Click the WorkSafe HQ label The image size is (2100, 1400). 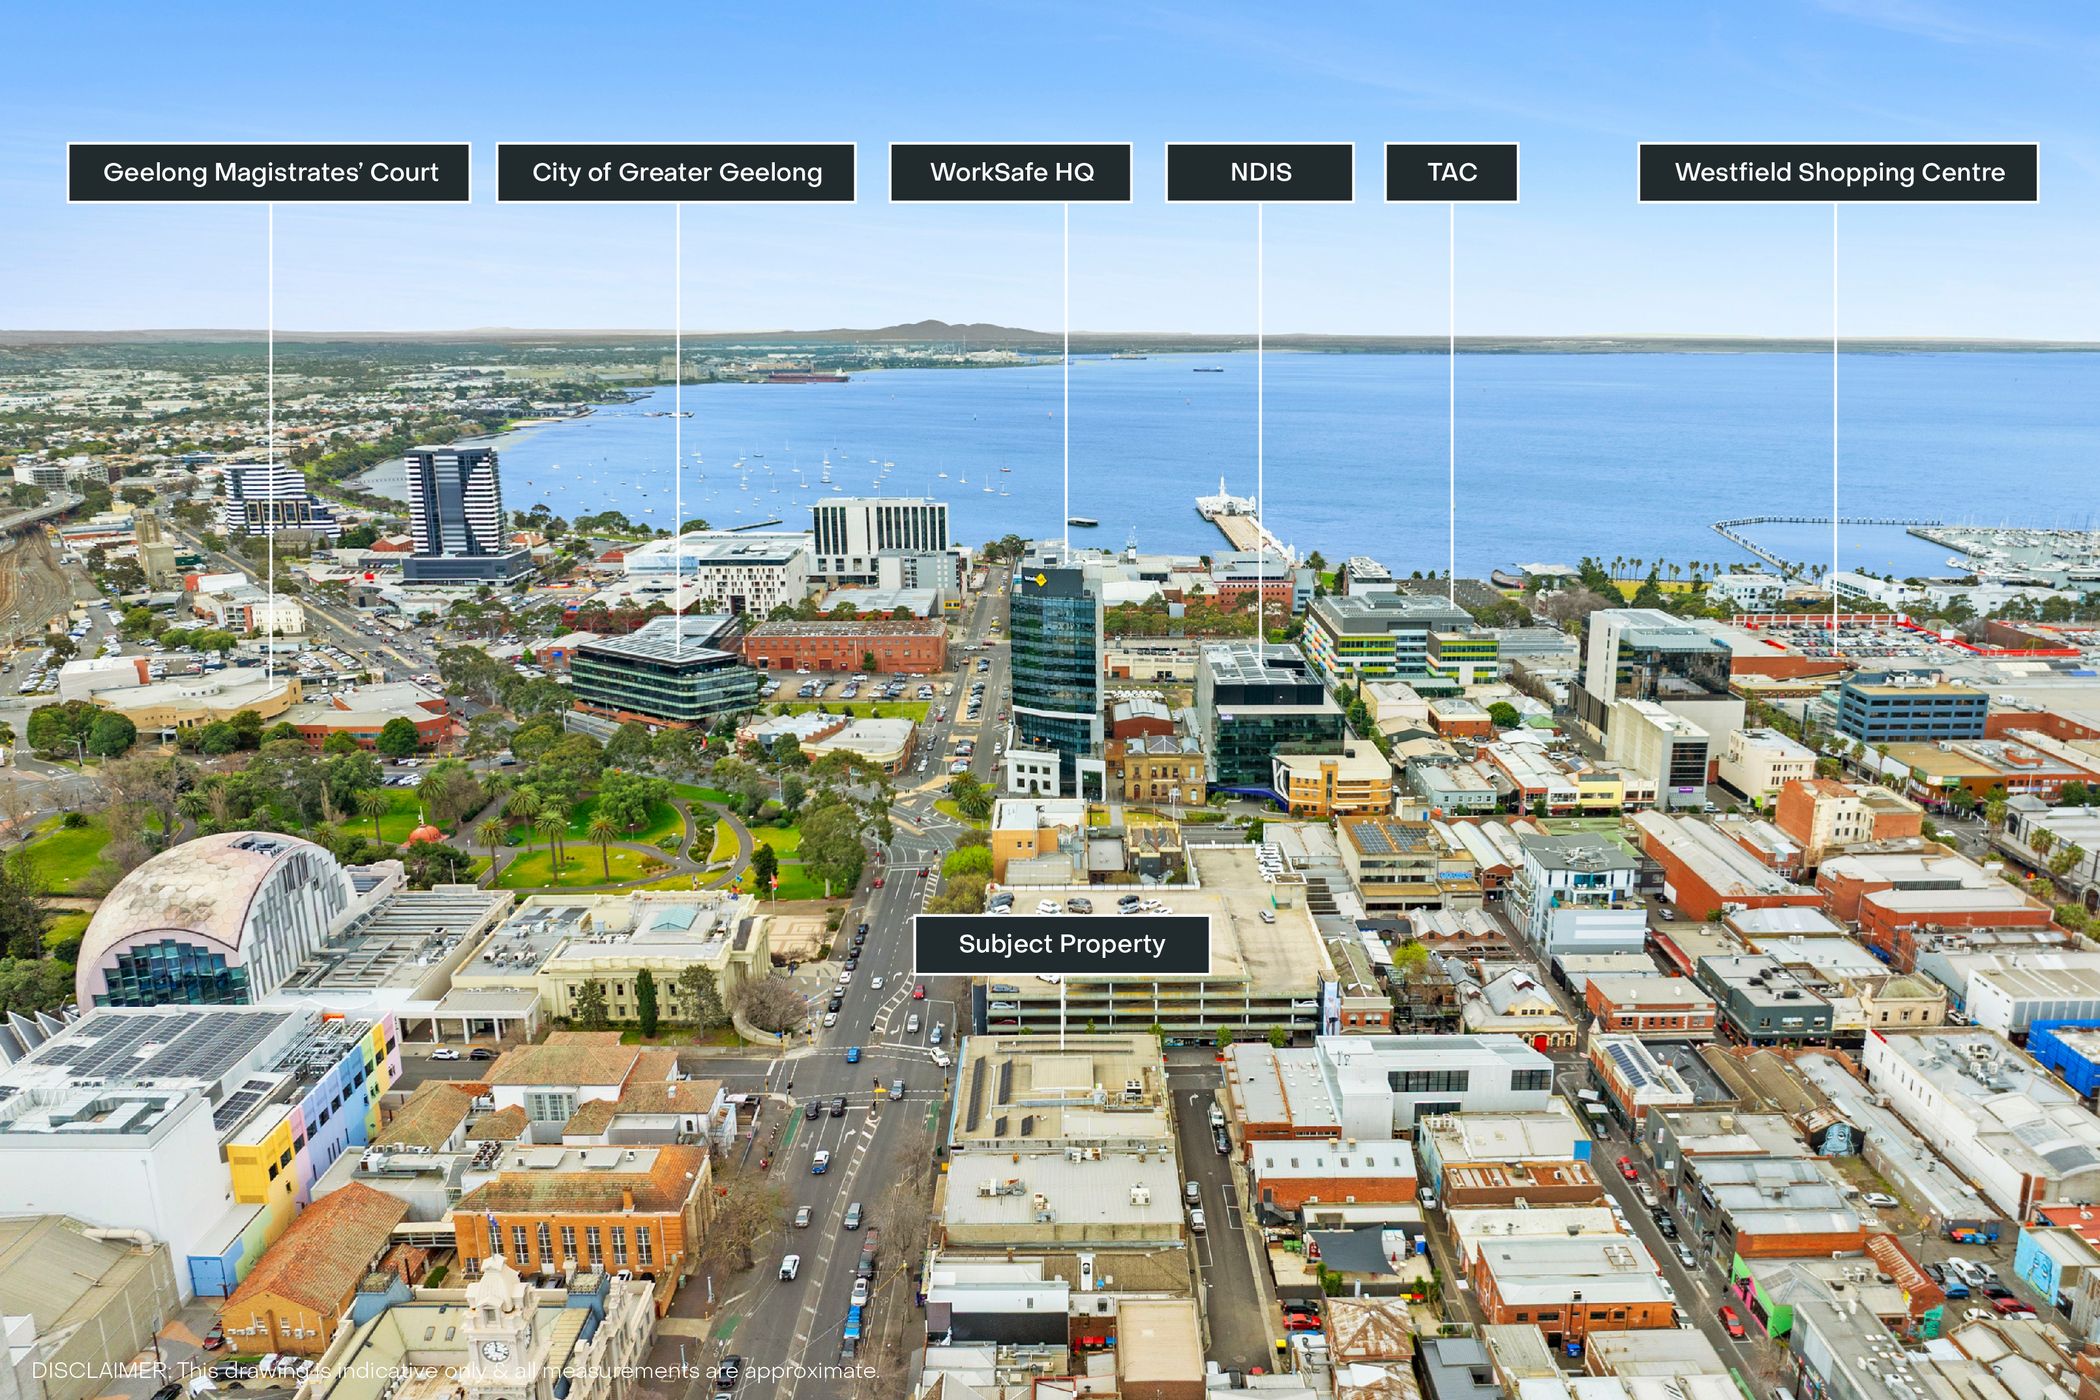(x=1010, y=173)
